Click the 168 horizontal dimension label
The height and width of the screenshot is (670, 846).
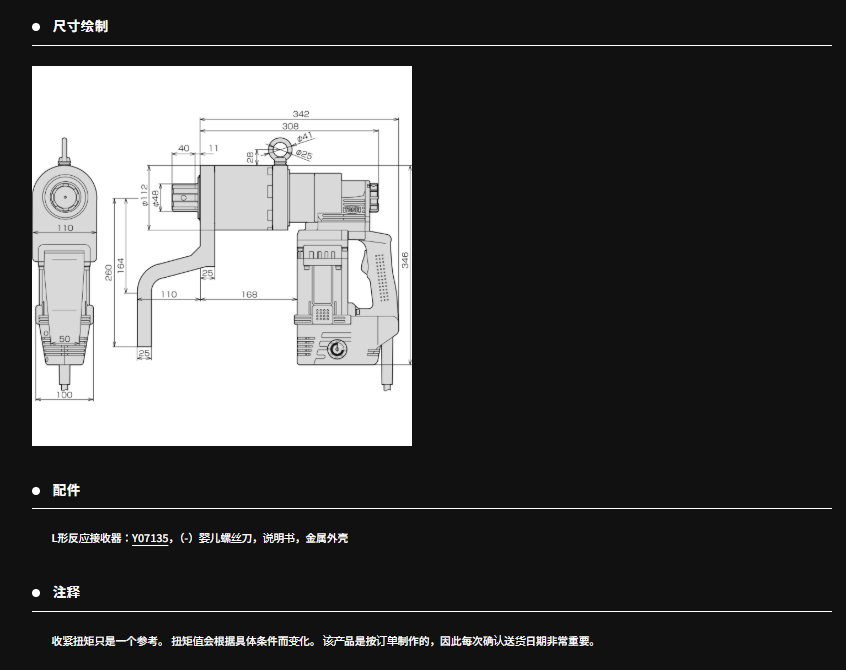[249, 294]
